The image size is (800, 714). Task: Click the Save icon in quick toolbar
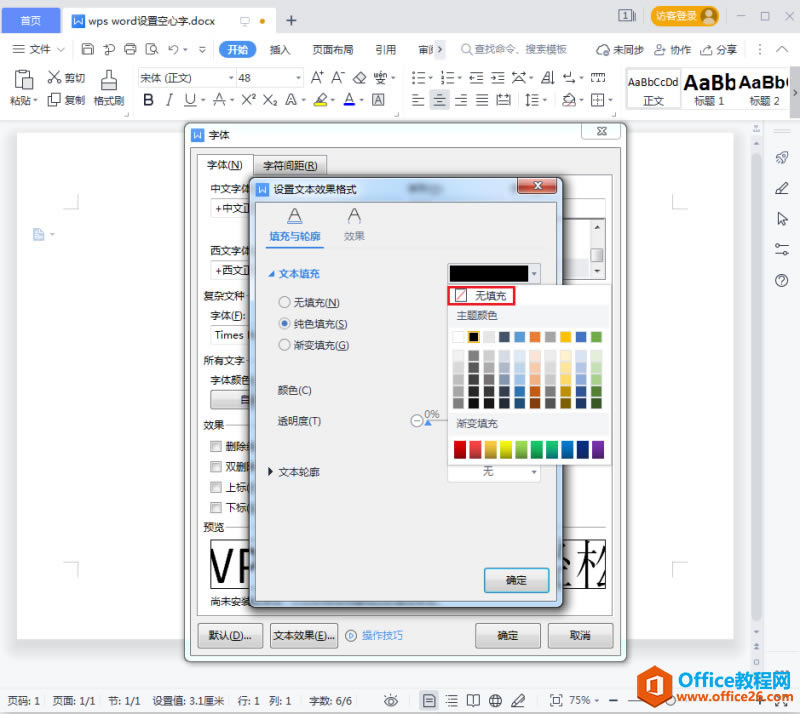pos(88,50)
